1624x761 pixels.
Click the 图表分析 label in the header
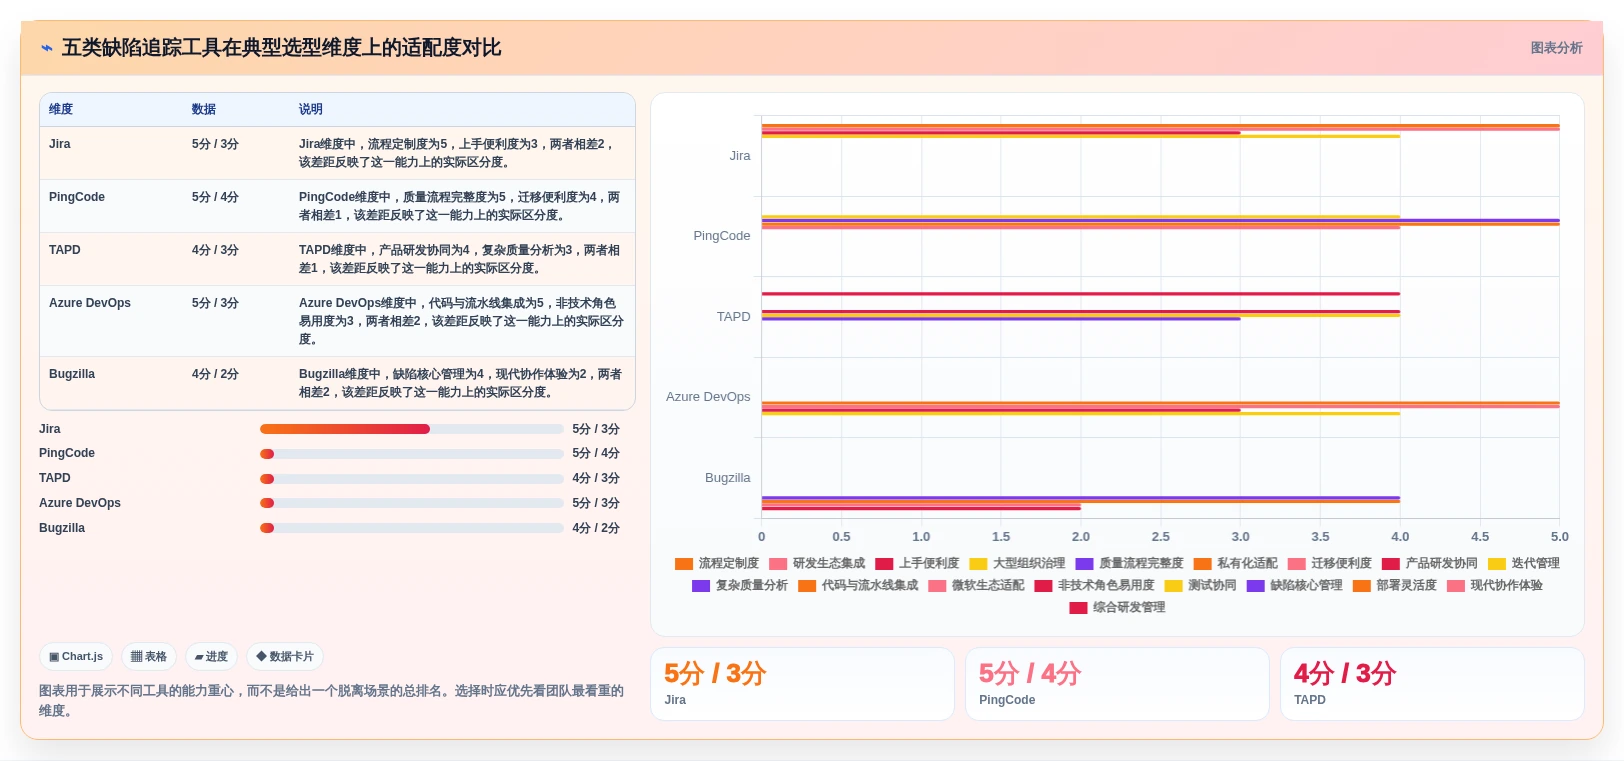point(1556,48)
